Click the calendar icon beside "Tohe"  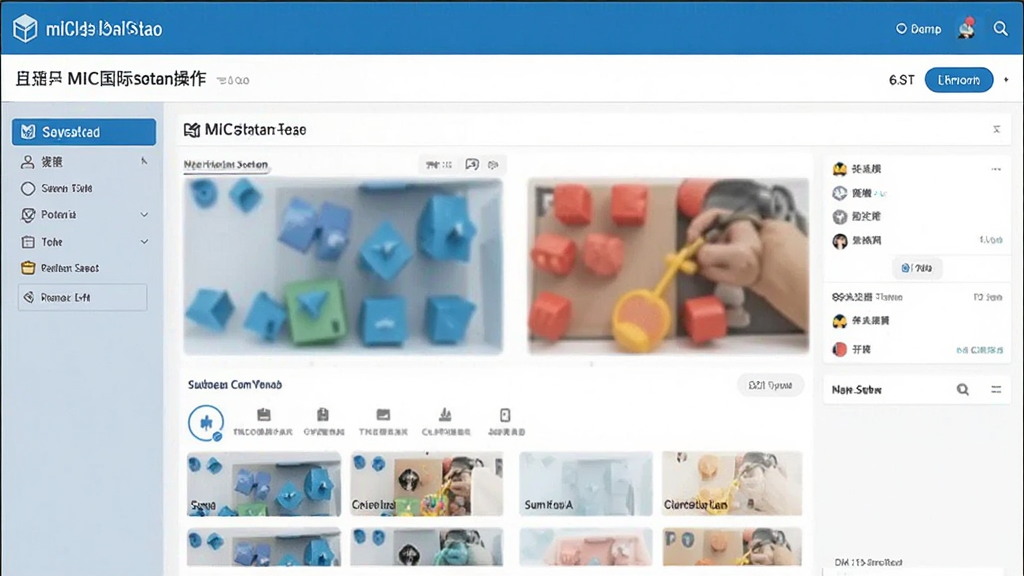[28, 242]
